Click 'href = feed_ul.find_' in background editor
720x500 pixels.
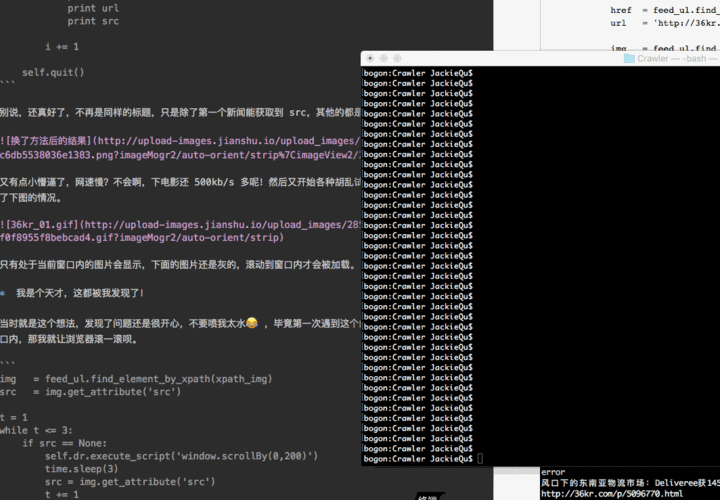tap(665, 10)
